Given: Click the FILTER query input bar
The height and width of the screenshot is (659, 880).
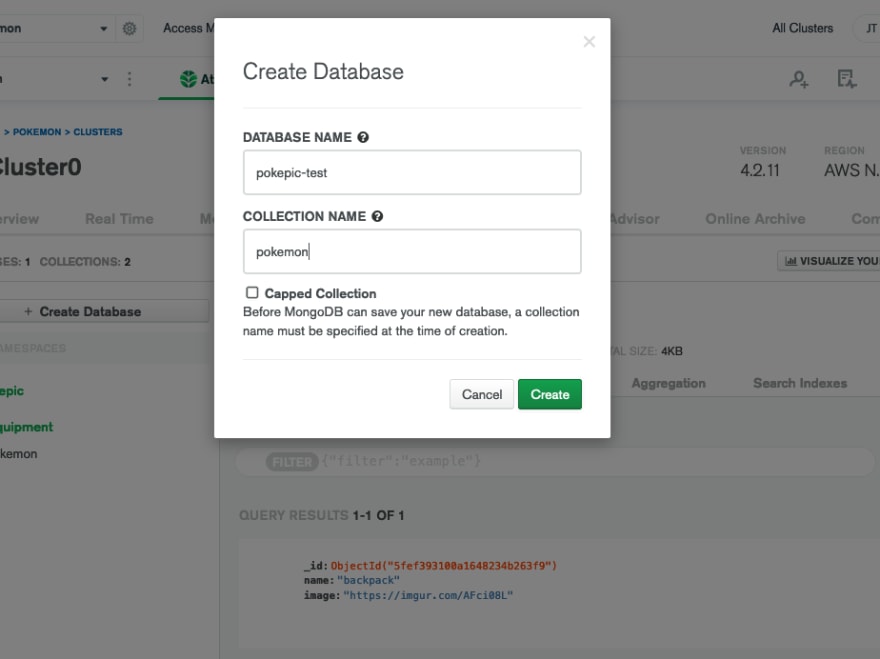Looking at the screenshot, I should tap(556, 461).
